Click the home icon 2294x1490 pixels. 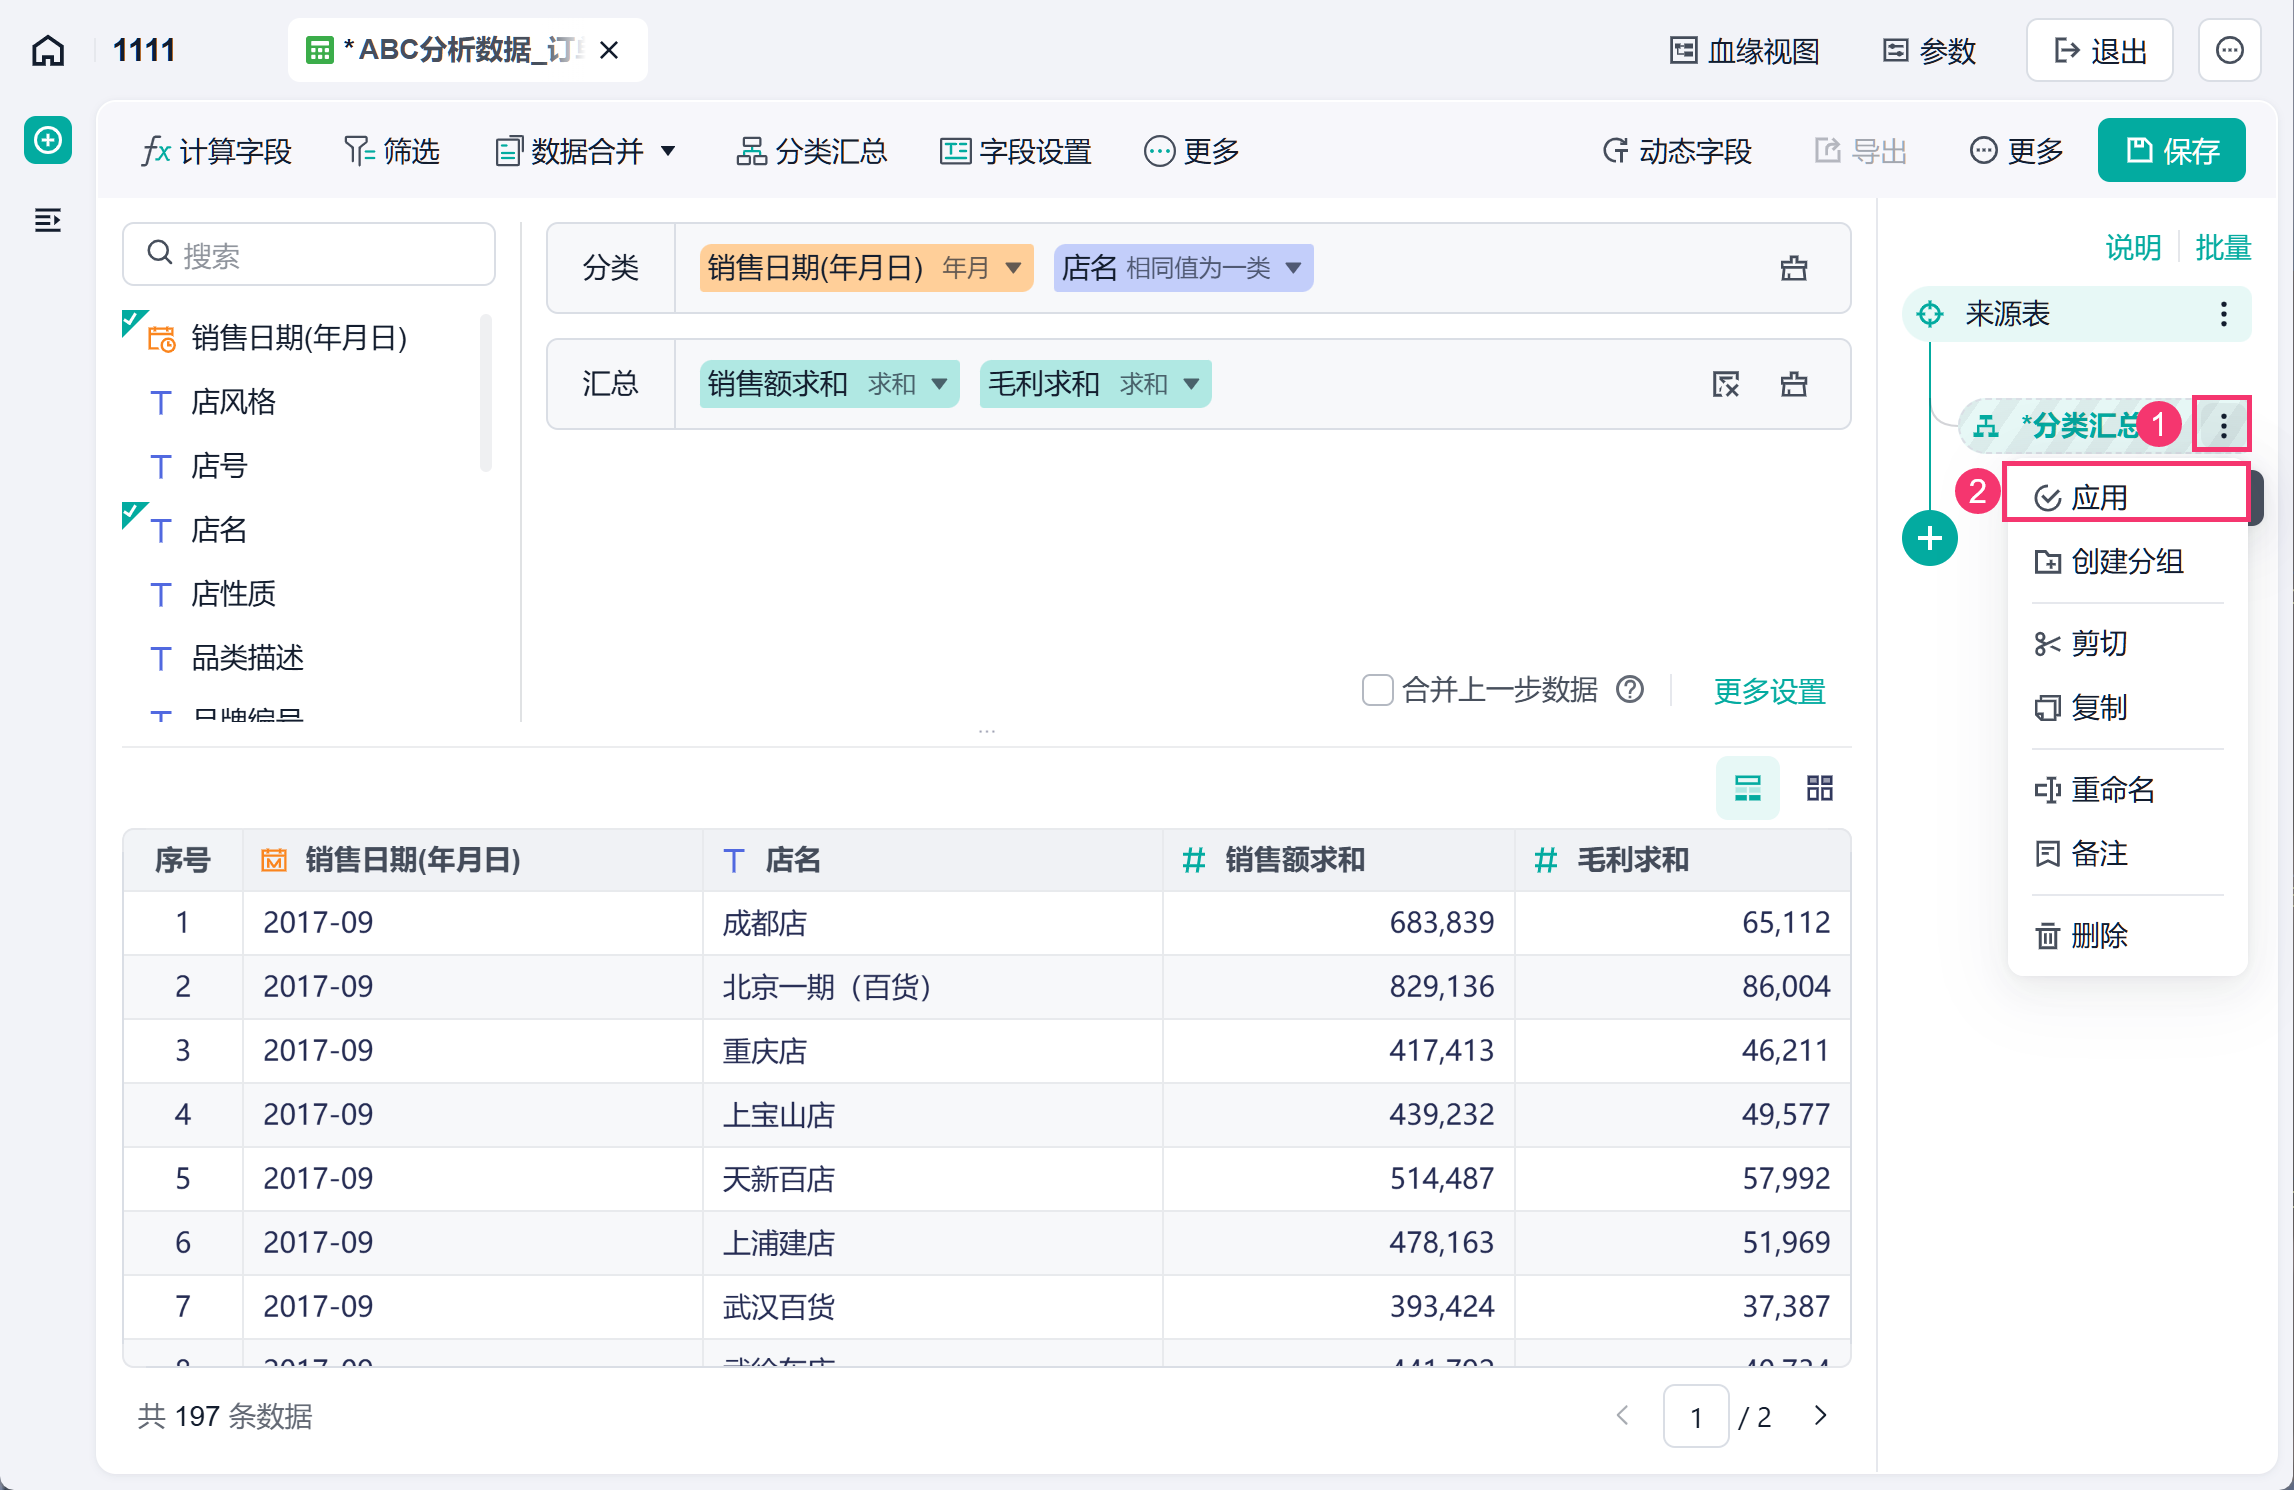pos(48,50)
